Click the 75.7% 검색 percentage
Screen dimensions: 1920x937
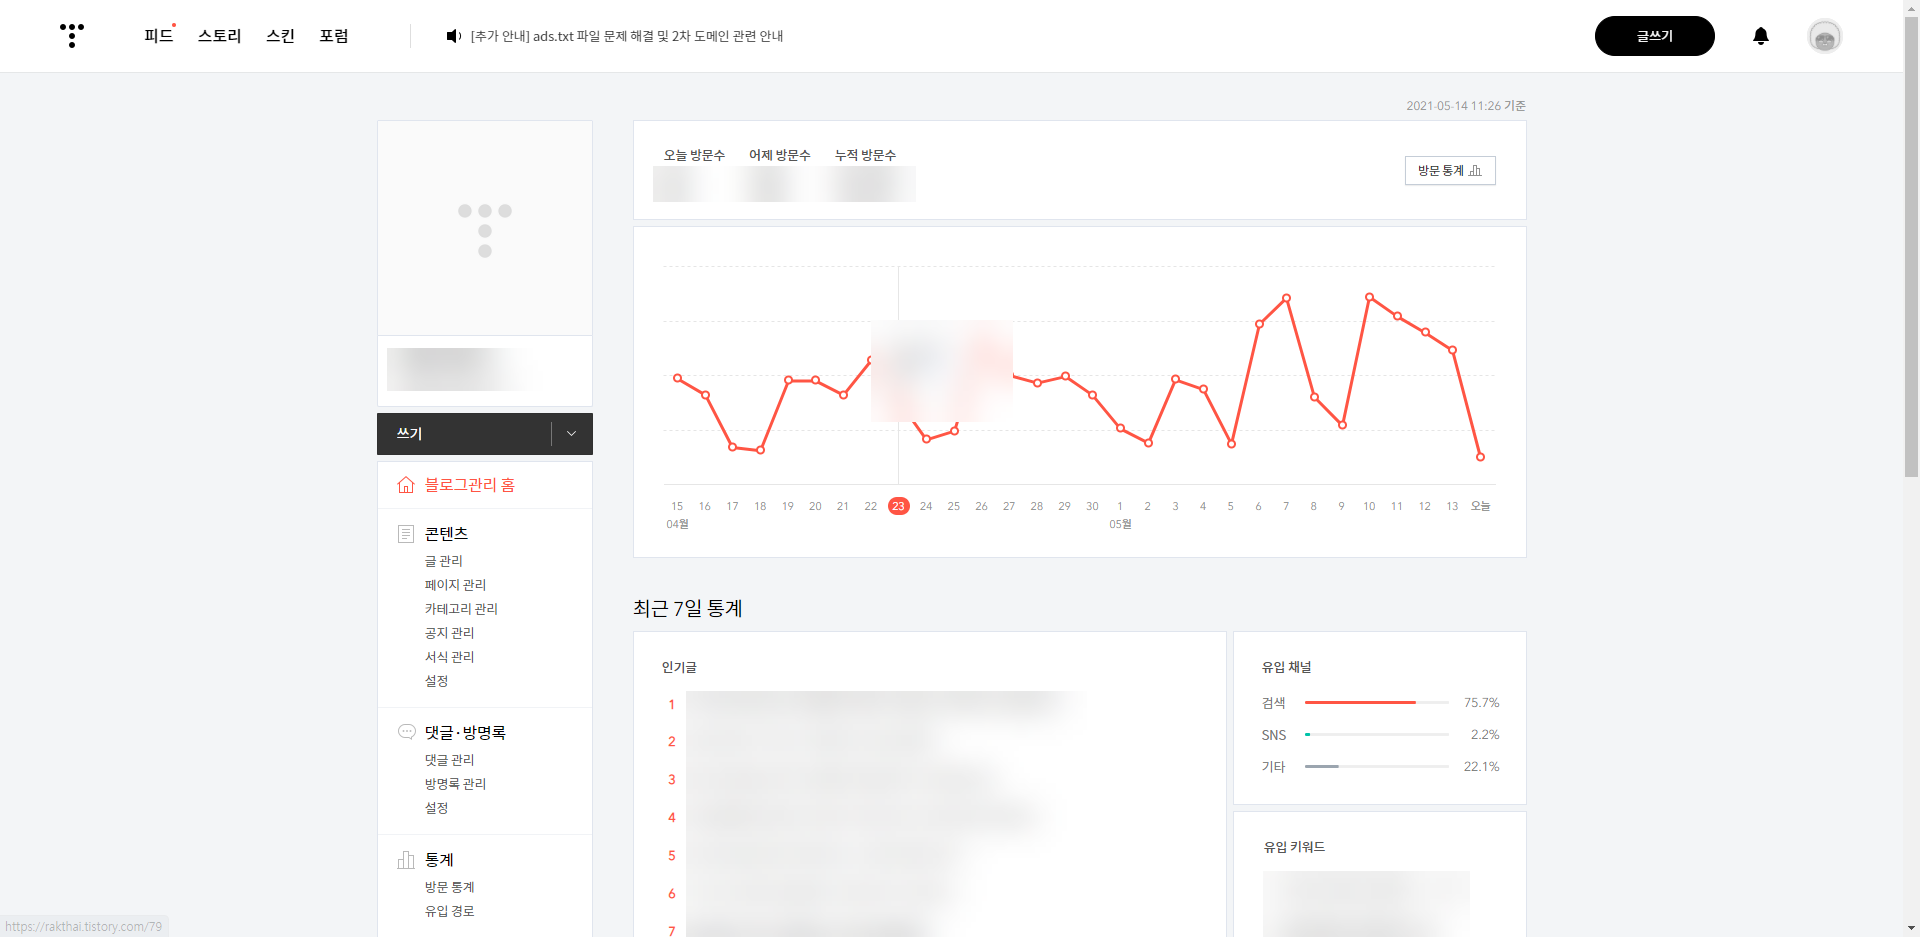(x=1481, y=703)
